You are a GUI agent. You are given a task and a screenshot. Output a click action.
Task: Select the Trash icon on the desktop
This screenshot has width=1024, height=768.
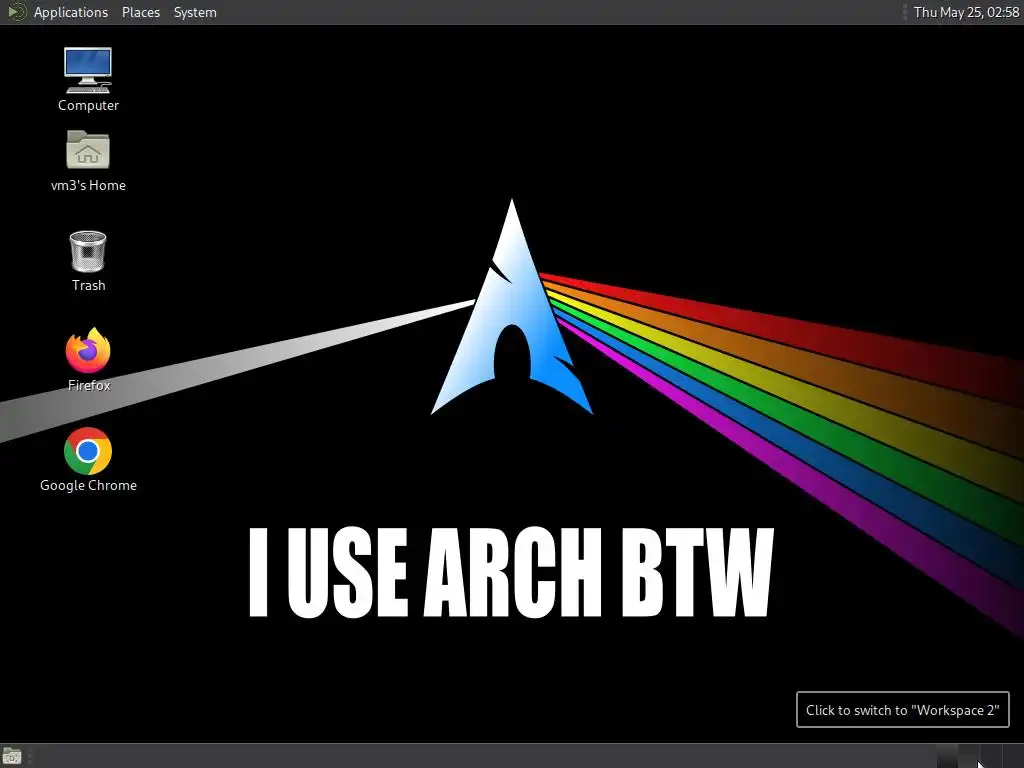click(88, 251)
